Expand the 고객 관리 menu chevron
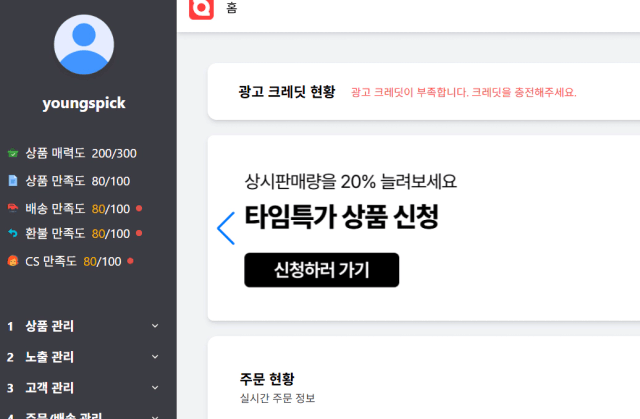 pos(155,388)
